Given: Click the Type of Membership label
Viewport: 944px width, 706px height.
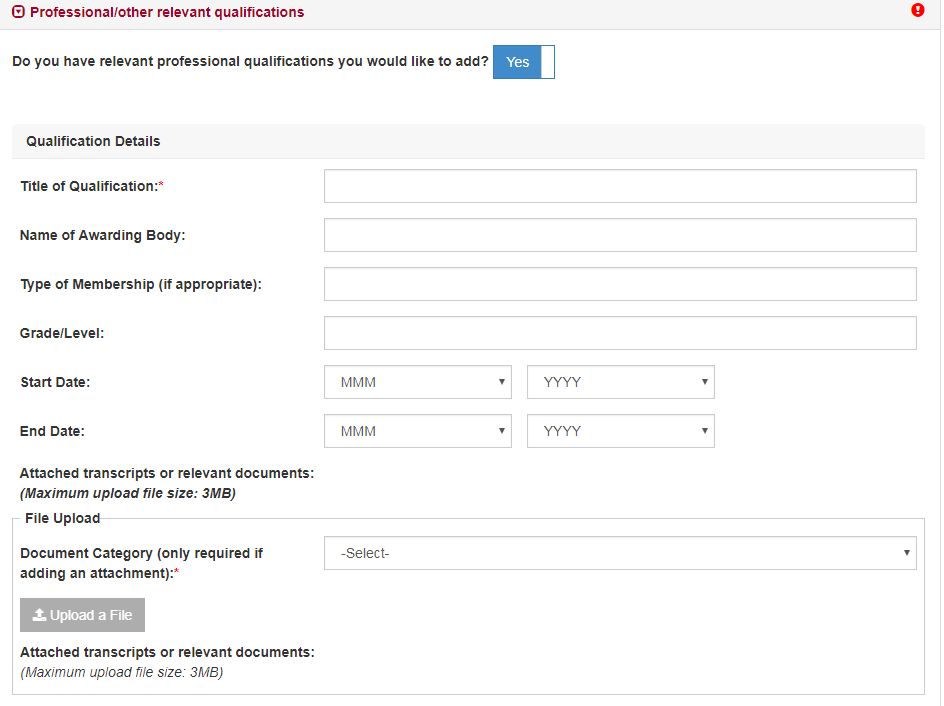Looking at the screenshot, I should tap(141, 284).
